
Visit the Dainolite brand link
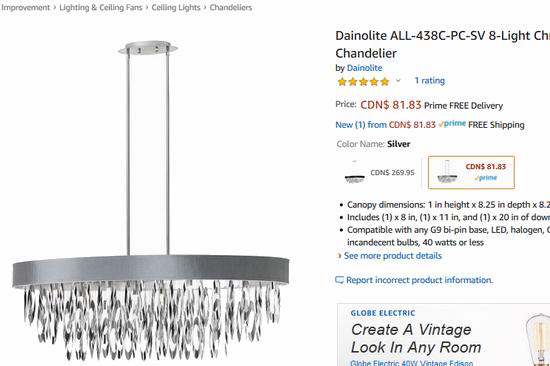click(364, 68)
